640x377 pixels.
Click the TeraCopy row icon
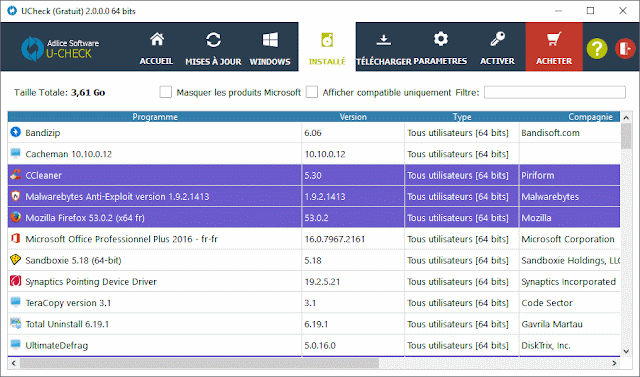16,302
